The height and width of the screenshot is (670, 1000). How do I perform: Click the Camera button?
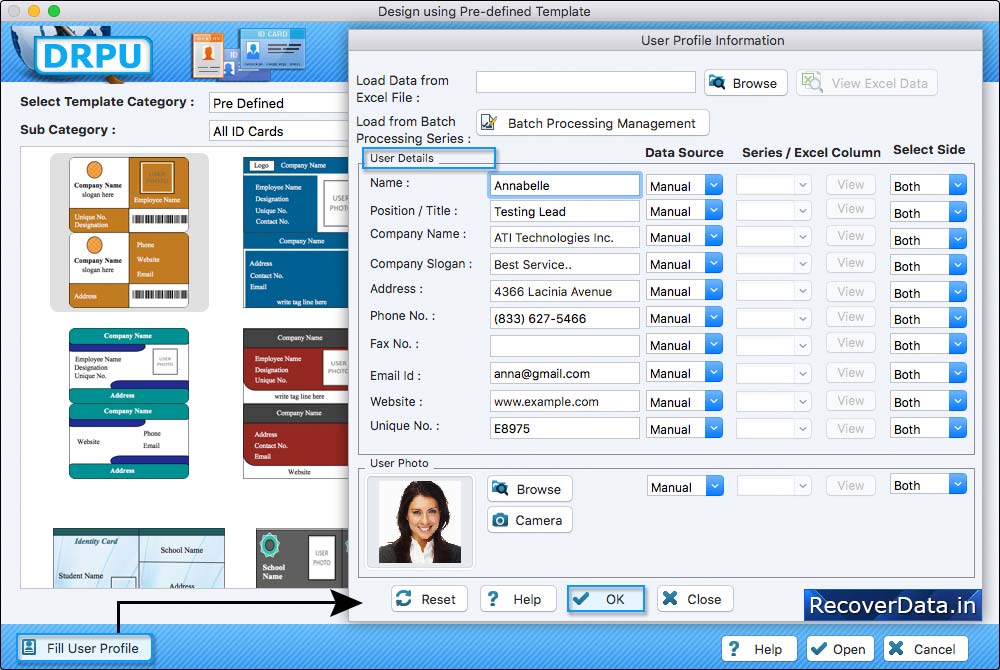(529, 520)
